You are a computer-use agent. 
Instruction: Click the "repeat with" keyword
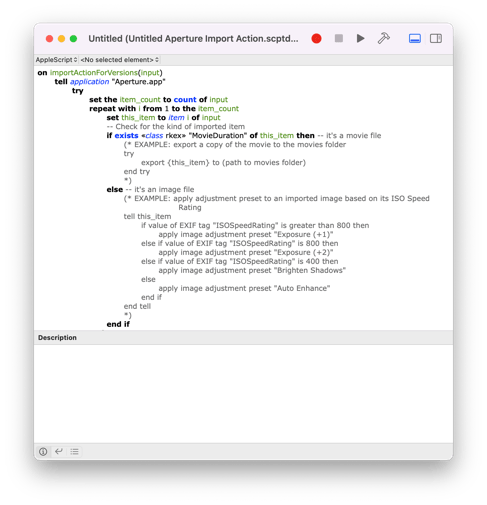(x=112, y=109)
